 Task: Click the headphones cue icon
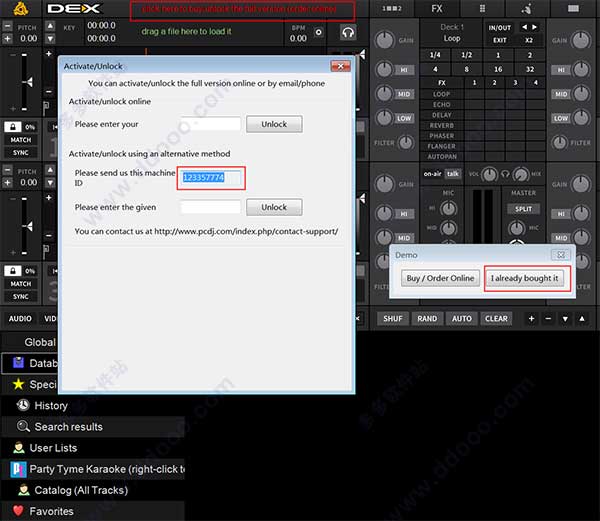click(348, 33)
